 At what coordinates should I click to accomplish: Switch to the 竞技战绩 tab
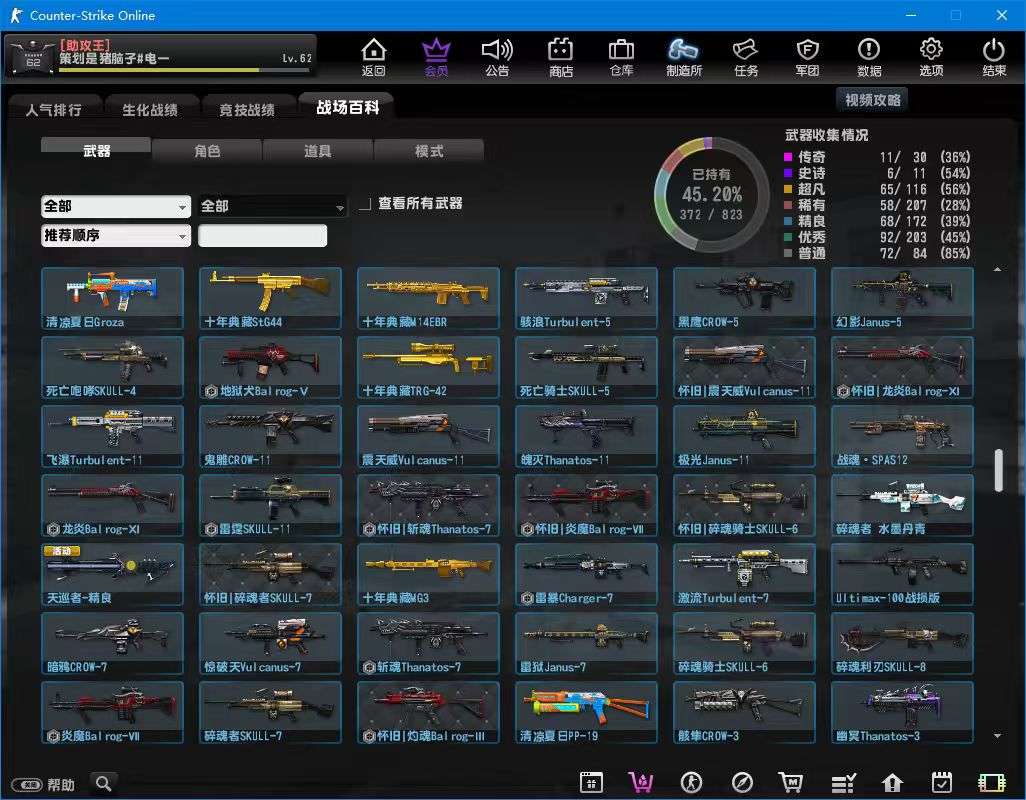247,109
